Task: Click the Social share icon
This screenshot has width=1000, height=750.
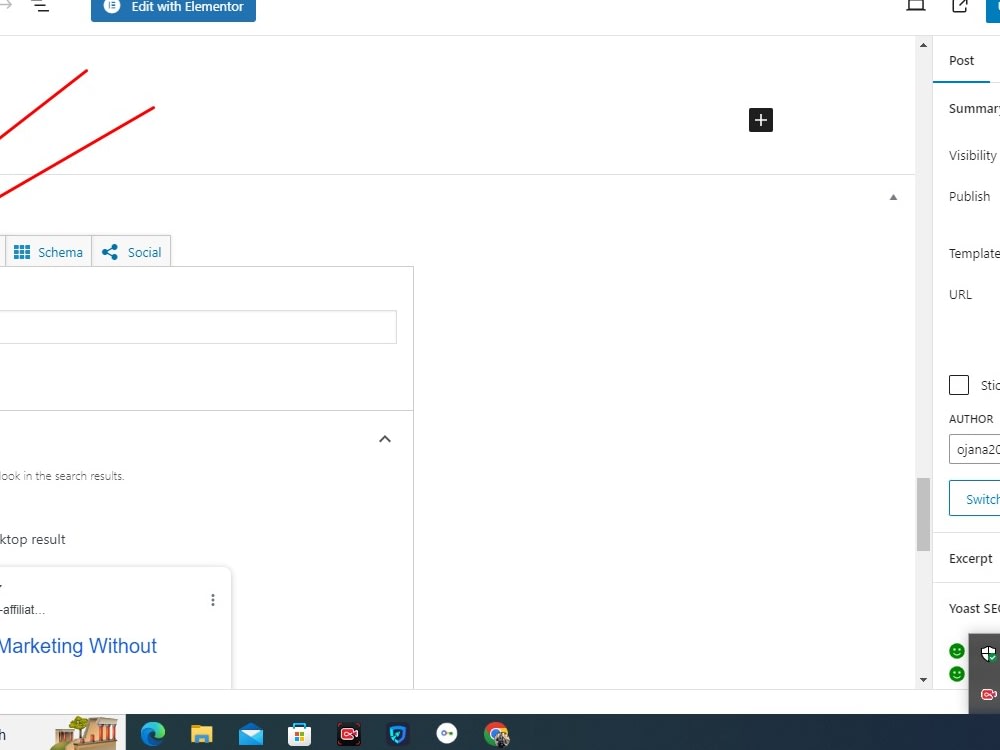Action: click(110, 252)
